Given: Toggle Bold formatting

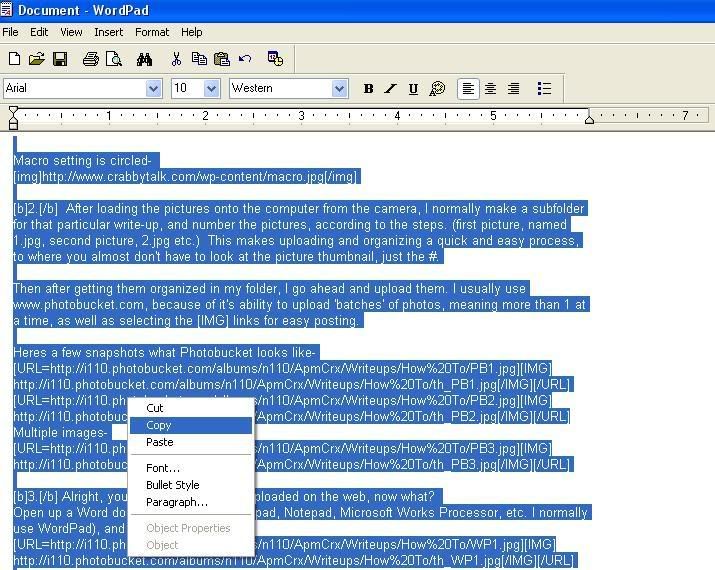Looking at the screenshot, I should 368,89.
